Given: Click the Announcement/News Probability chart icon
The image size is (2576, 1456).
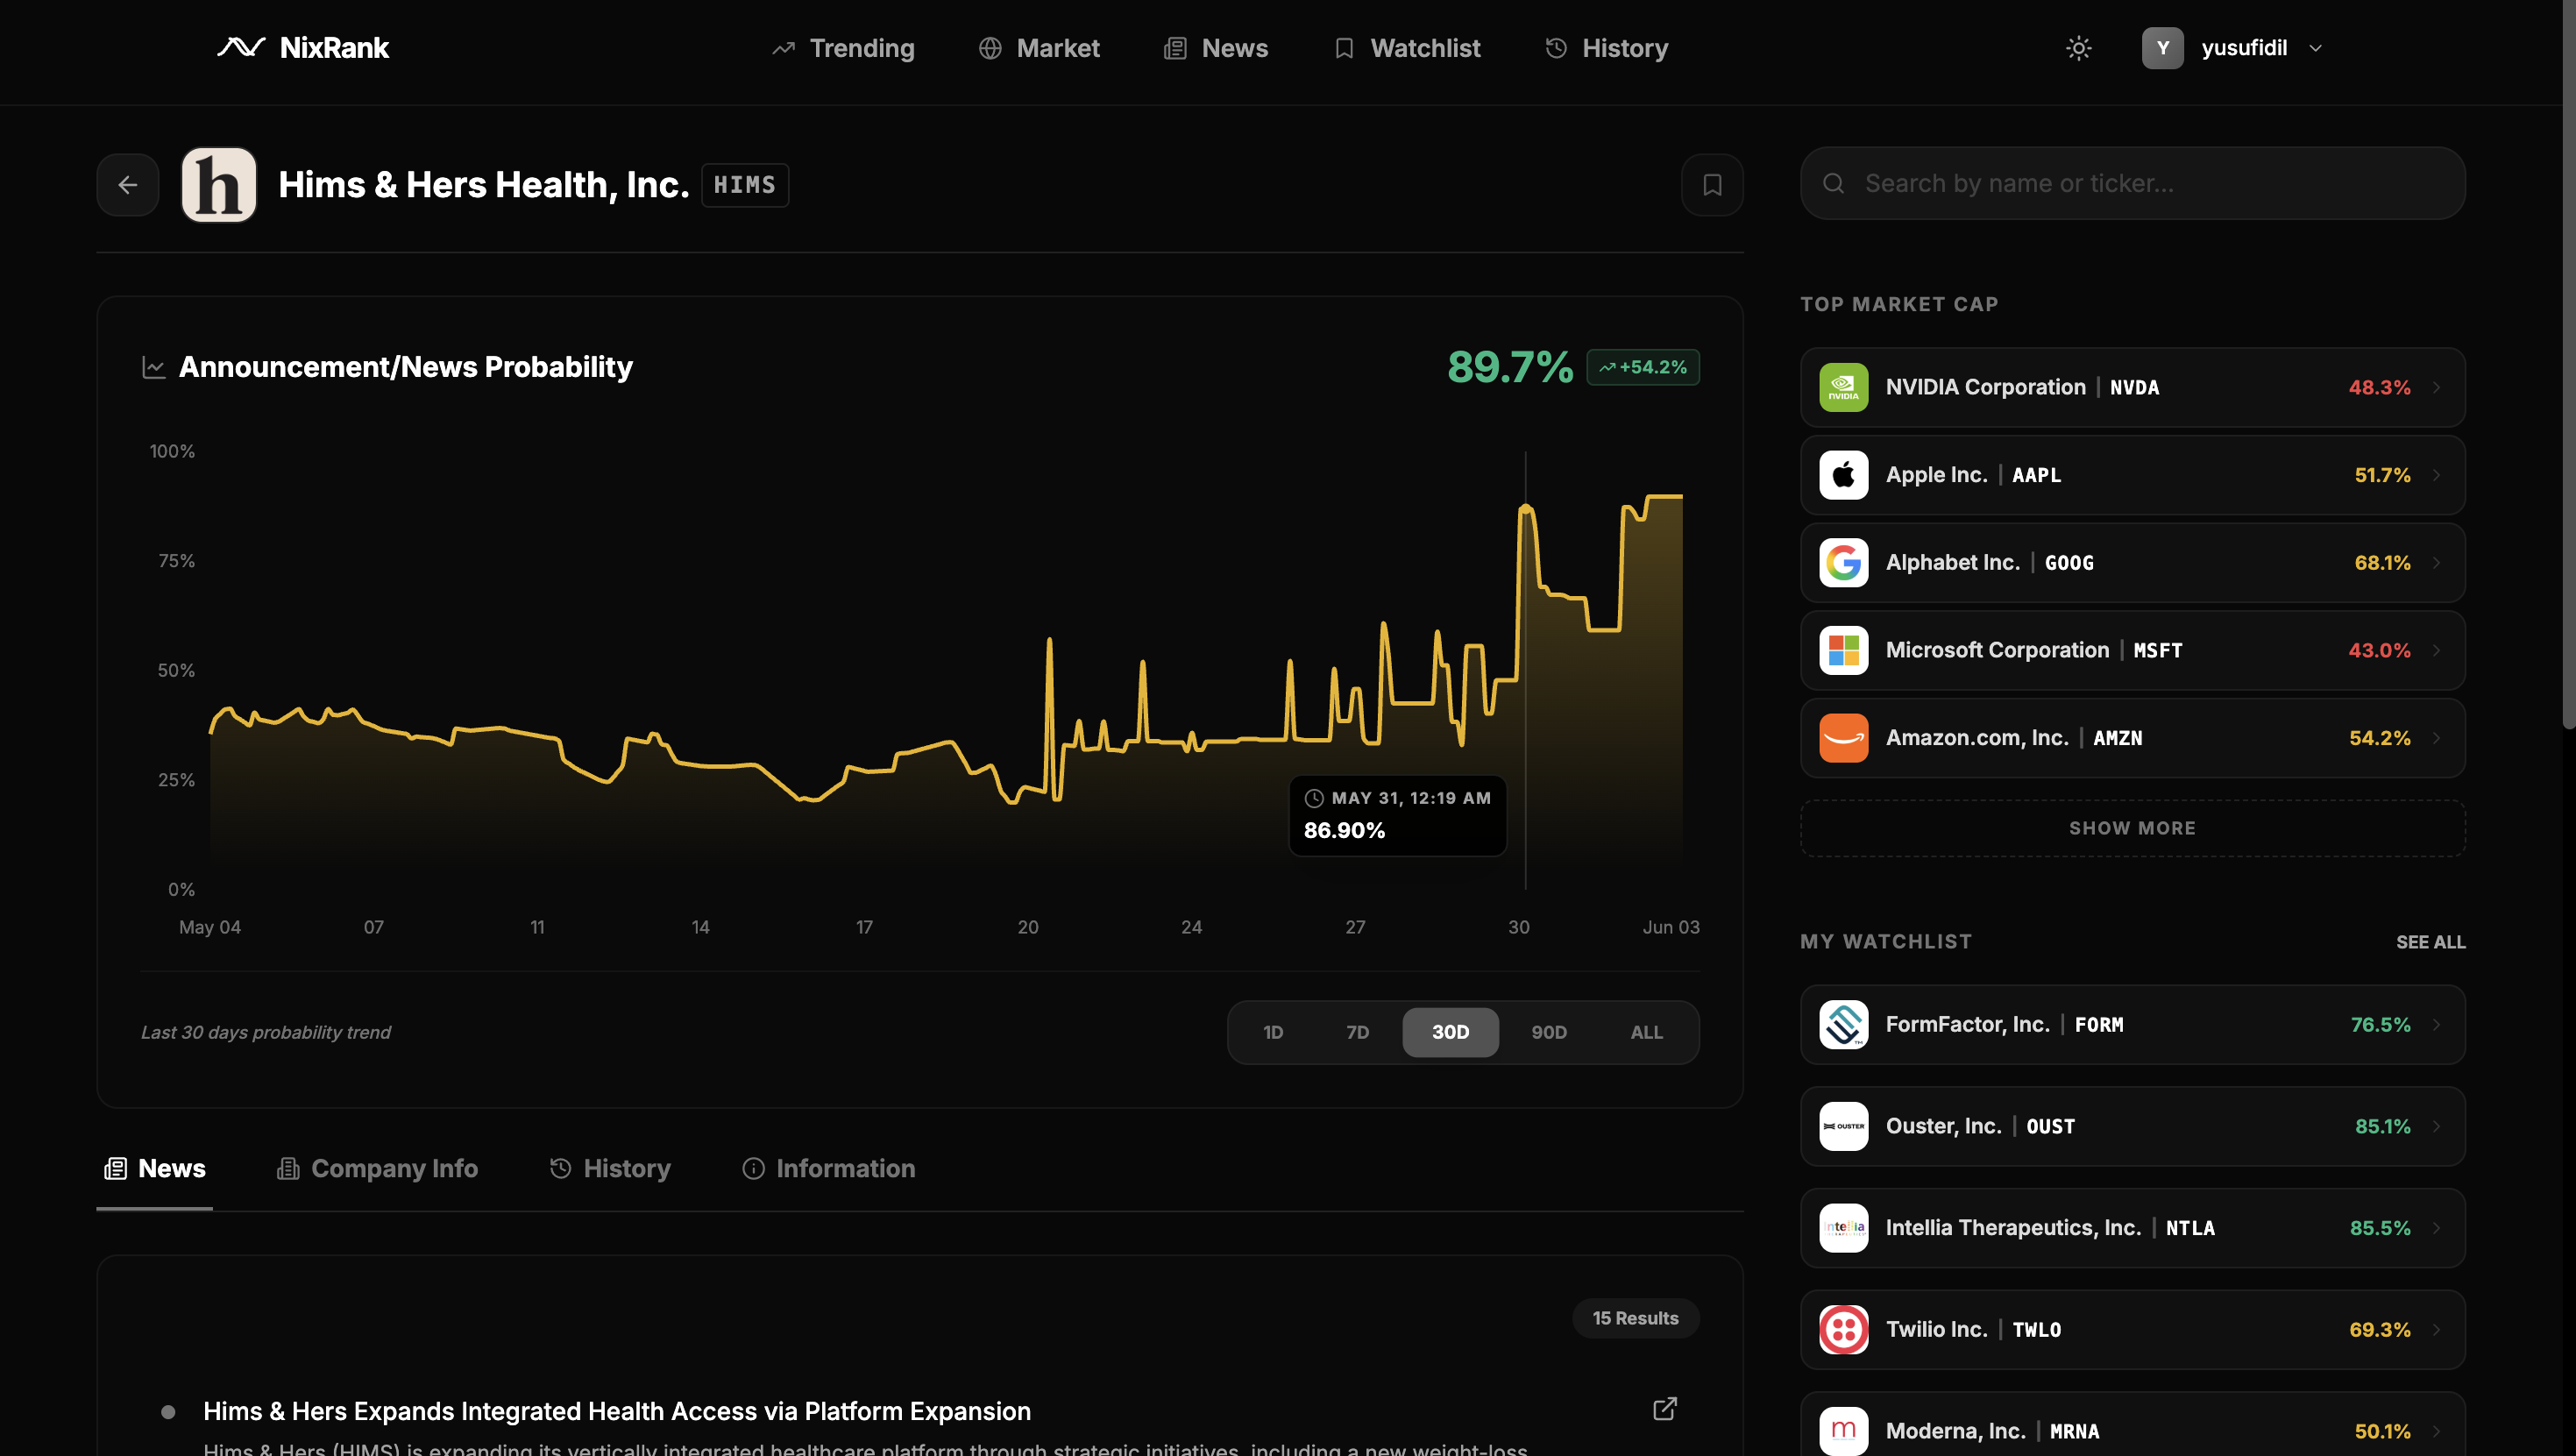Looking at the screenshot, I should pos(153,367).
